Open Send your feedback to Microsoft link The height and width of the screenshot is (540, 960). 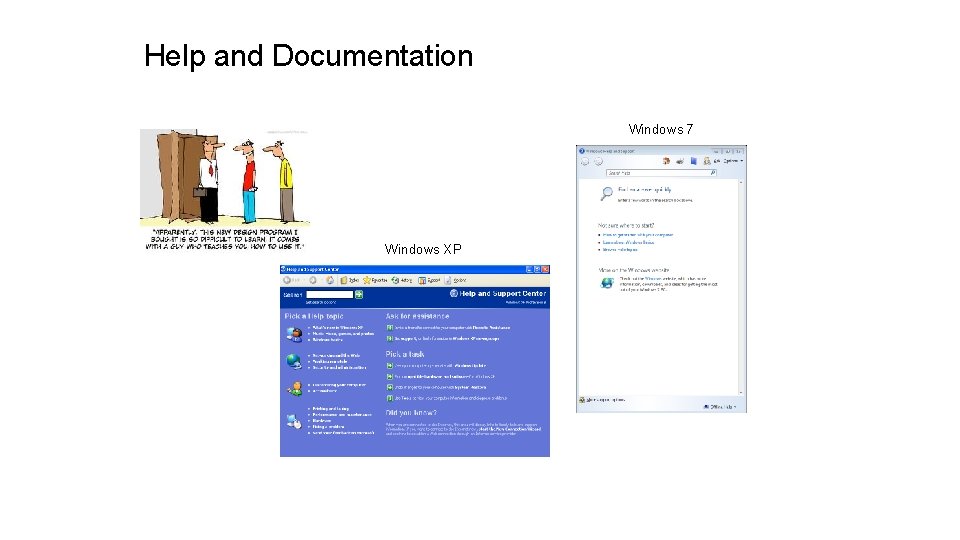(343, 433)
